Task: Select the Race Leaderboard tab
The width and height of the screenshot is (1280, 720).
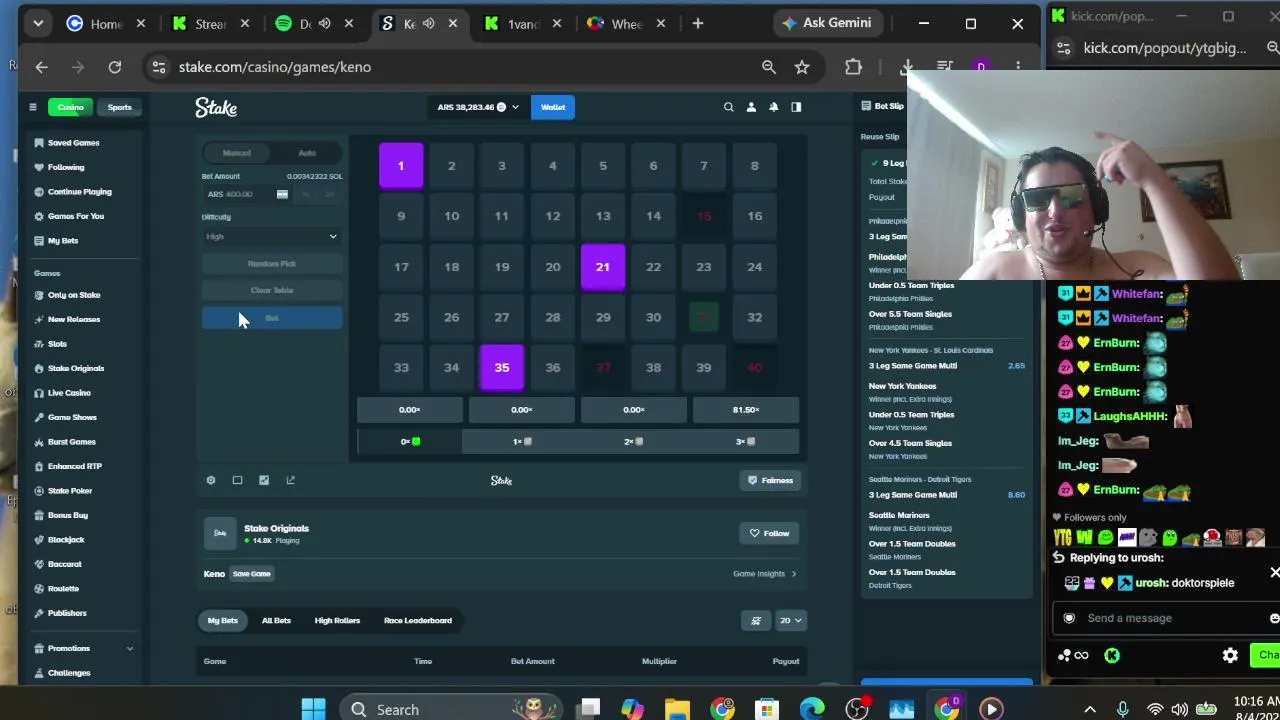Action: pos(418,621)
